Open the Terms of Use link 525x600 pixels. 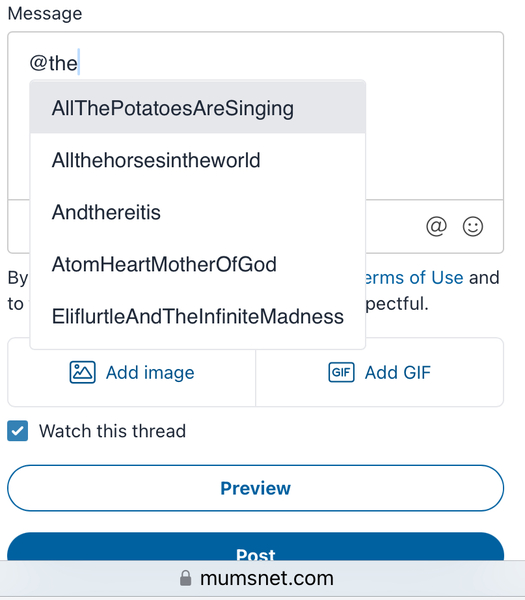[414, 278]
